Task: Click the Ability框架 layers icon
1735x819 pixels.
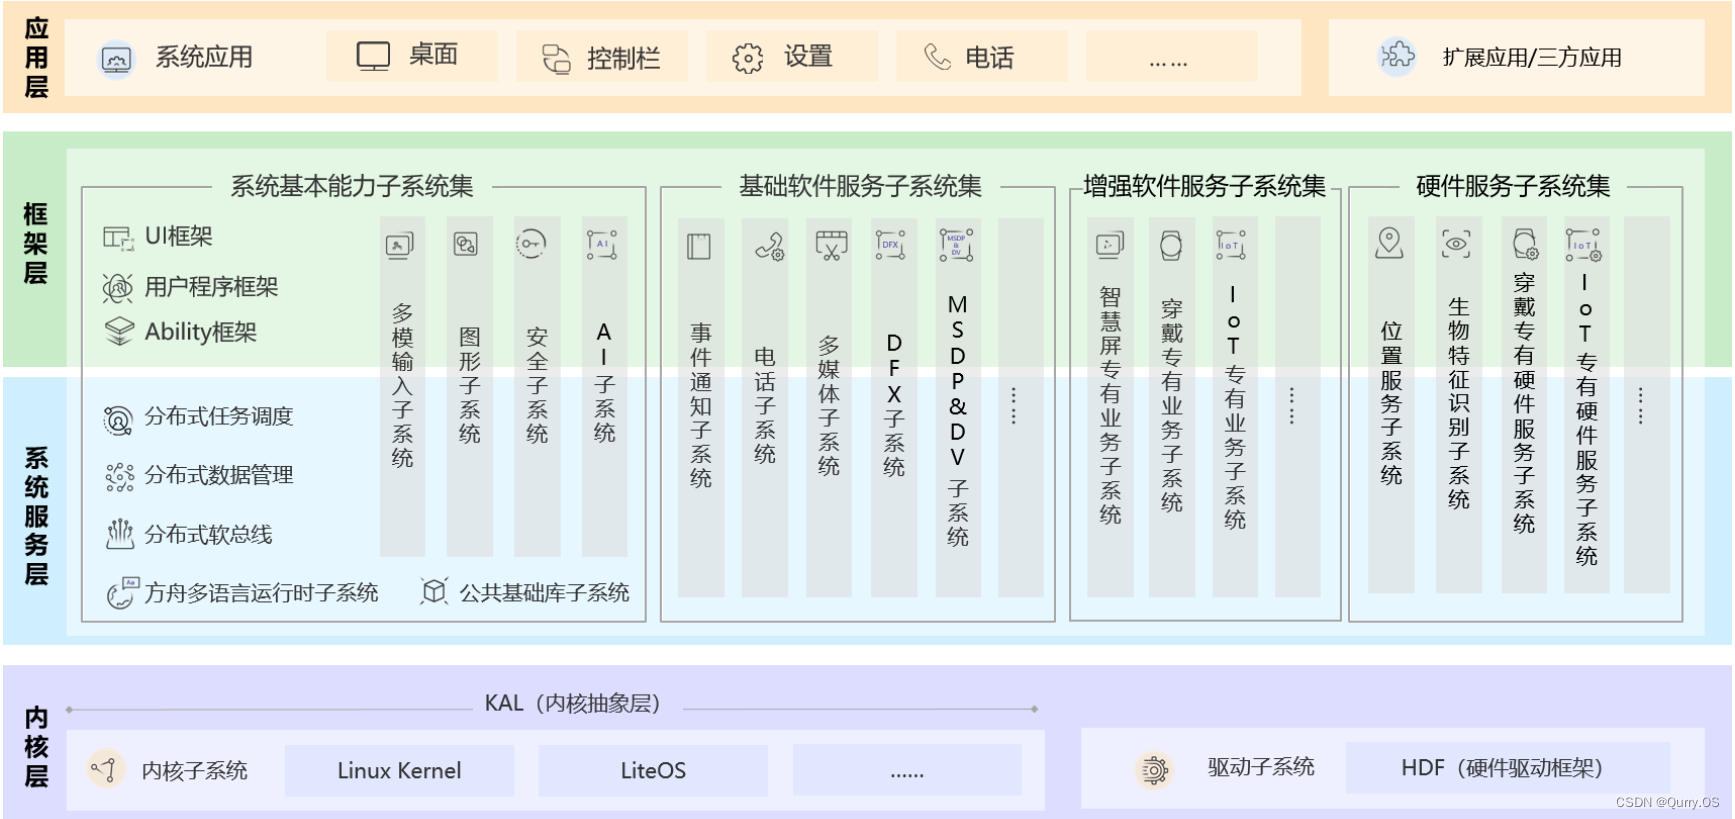Action: (x=119, y=331)
